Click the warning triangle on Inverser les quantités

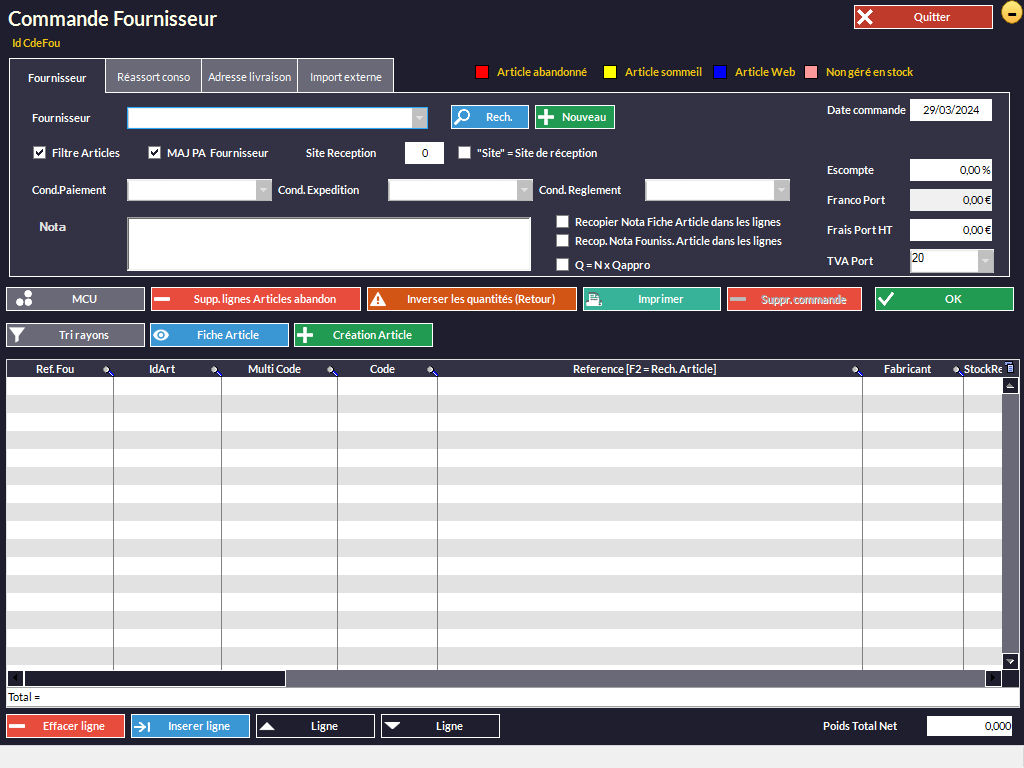378,299
